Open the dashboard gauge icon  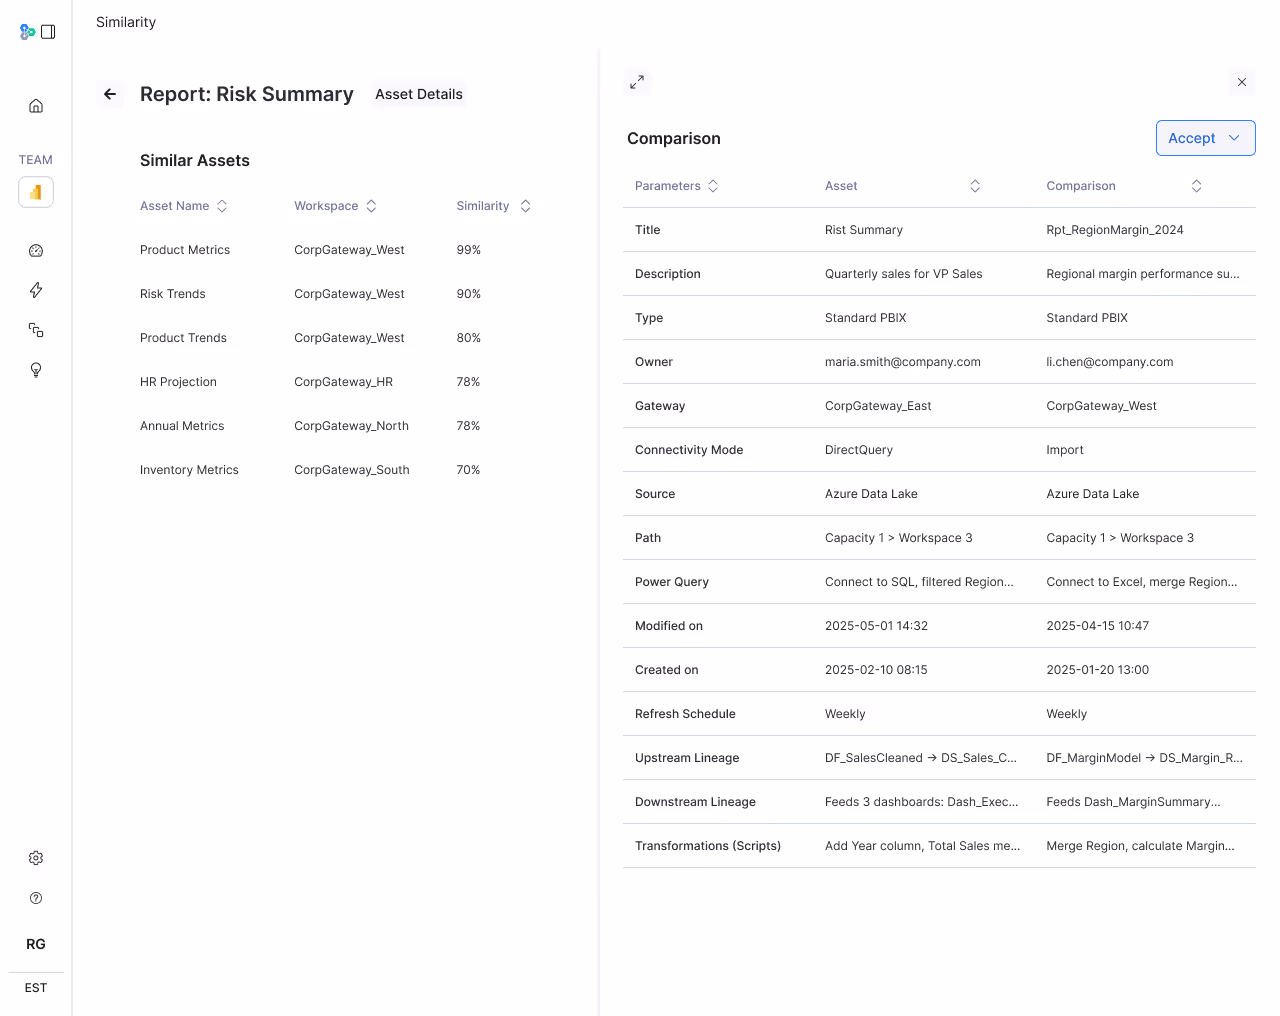tap(36, 251)
